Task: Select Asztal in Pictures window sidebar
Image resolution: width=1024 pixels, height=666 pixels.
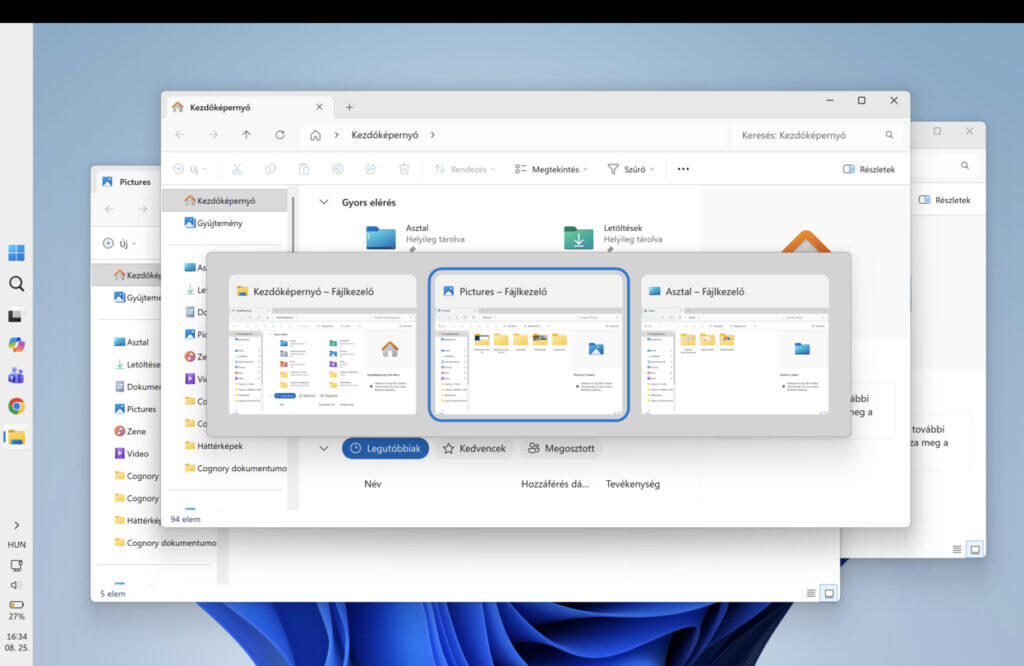Action: point(132,342)
